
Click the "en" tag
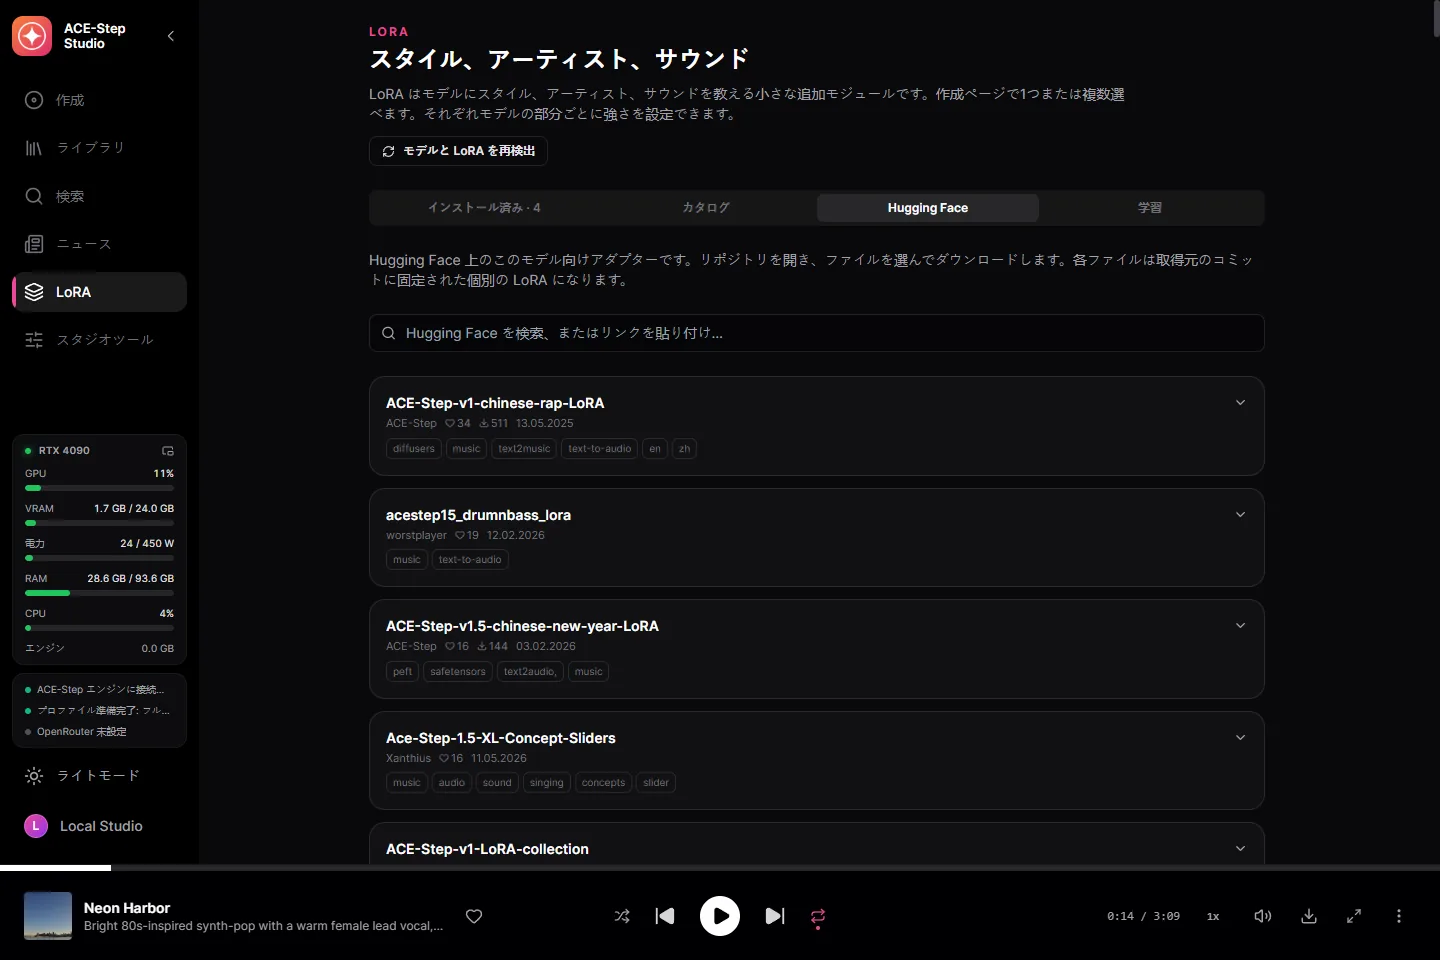click(x=655, y=449)
